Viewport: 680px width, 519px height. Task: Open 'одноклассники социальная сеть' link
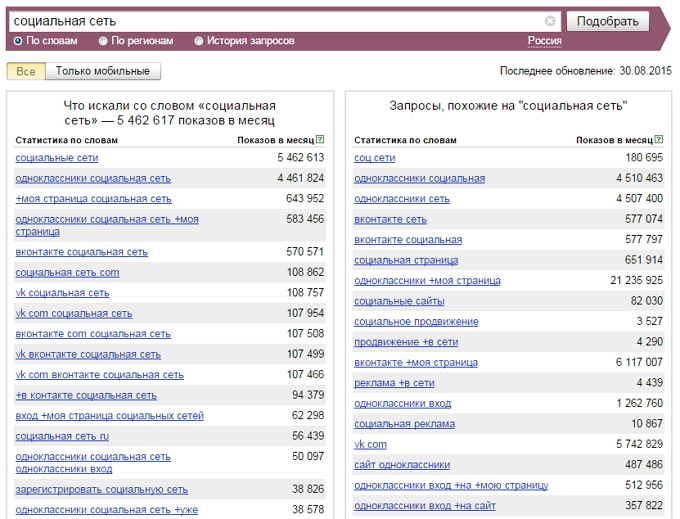tap(93, 178)
